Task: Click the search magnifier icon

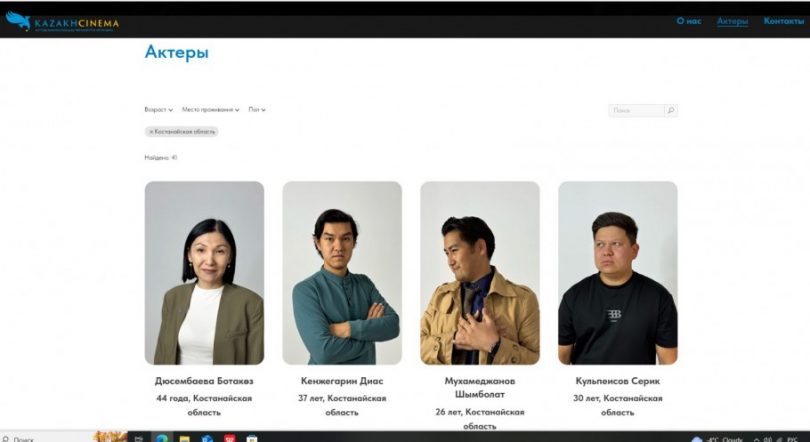Action: tap(671, 110)
